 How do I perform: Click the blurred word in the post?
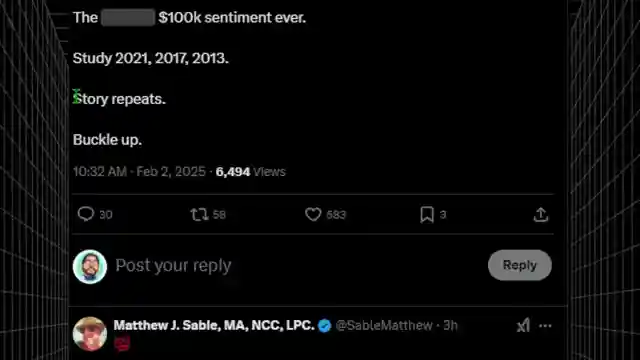128,18
